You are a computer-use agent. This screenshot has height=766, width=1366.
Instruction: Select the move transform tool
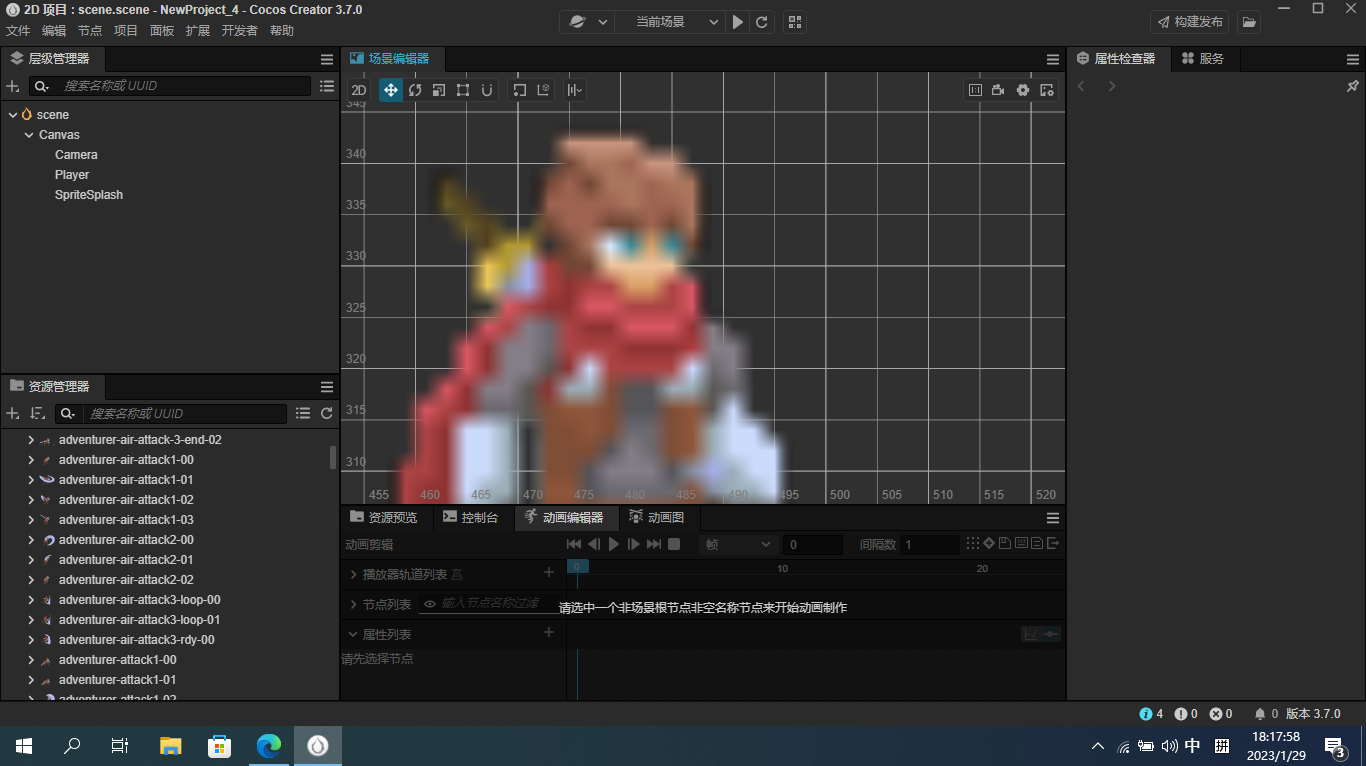coord(391,90)
